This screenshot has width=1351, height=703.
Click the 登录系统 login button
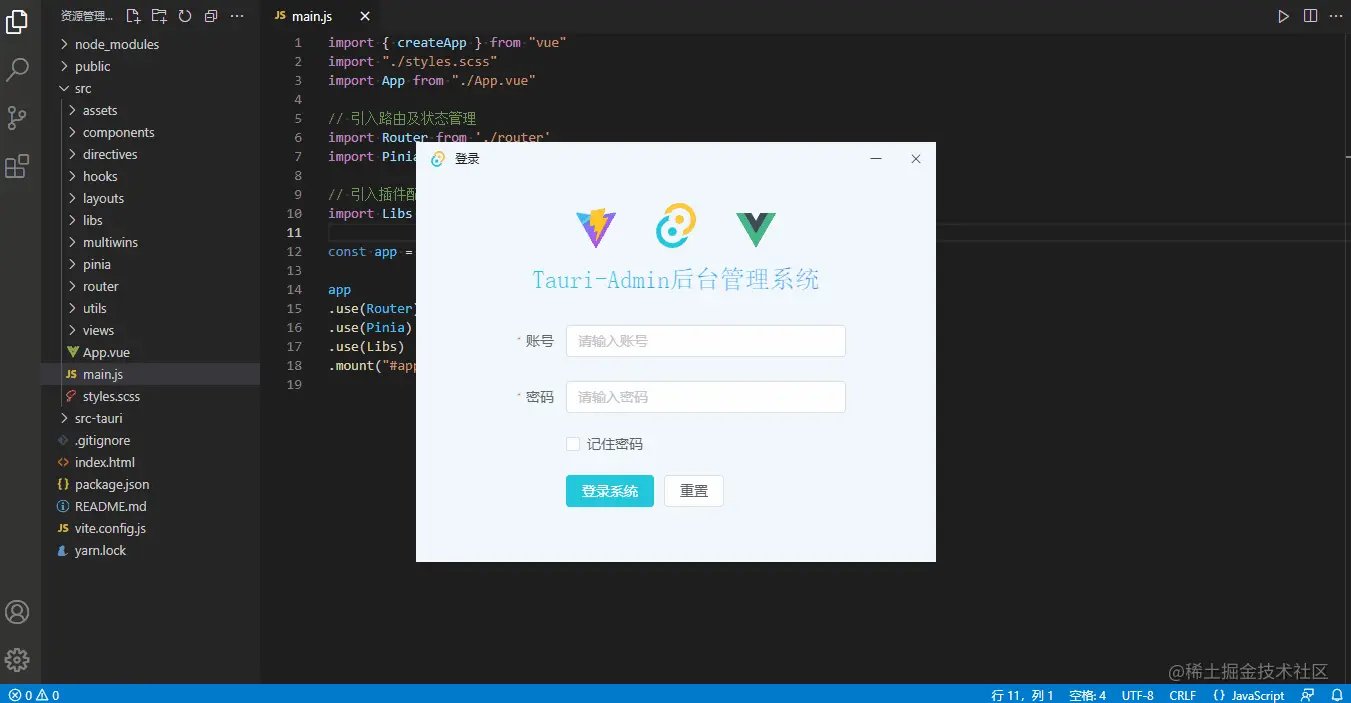(610, 491)
